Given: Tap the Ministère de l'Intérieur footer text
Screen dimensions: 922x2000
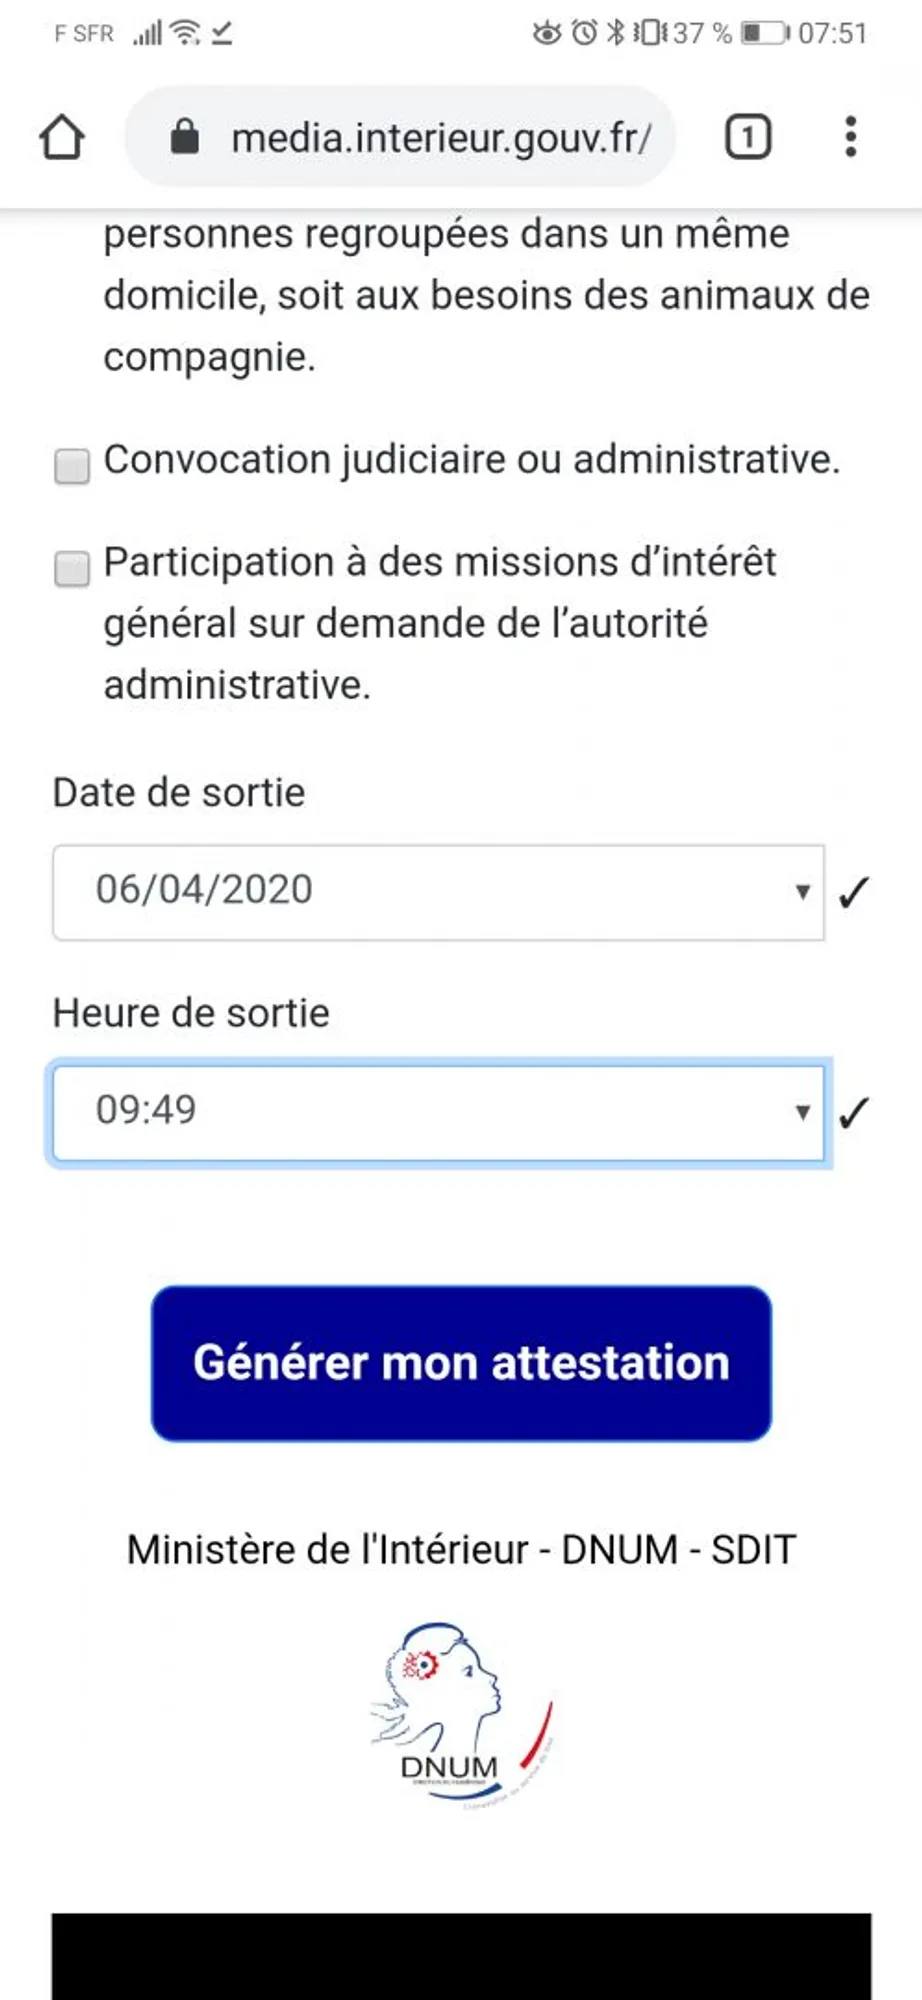Looking at the screenshot, I should tap(461, 1550).
